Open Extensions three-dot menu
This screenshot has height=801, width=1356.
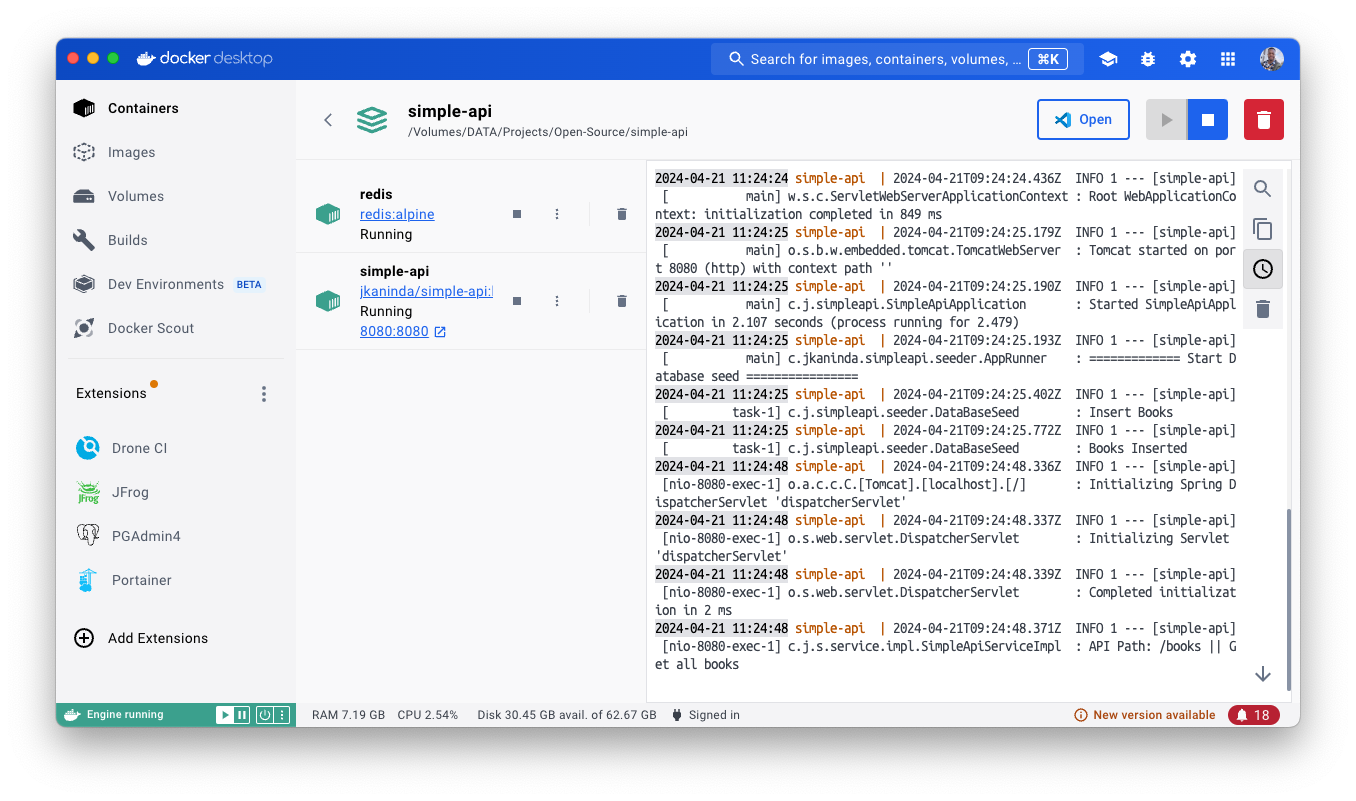264,394
